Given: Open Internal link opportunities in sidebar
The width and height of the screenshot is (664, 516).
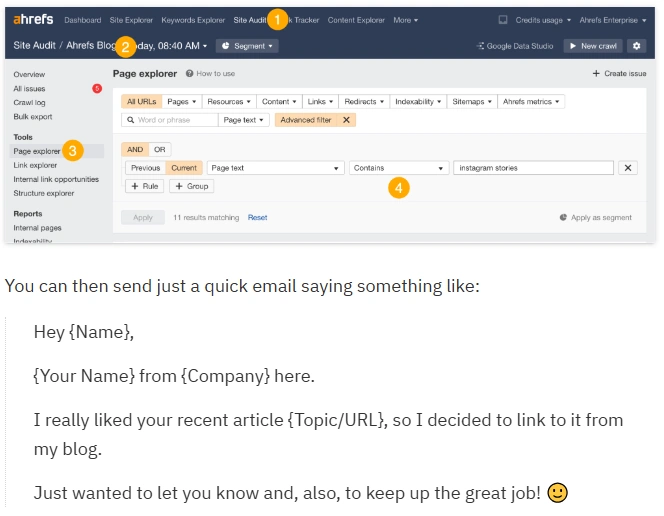Looking at the screenshot, I should pyautogui.click(x=56, y=179).
